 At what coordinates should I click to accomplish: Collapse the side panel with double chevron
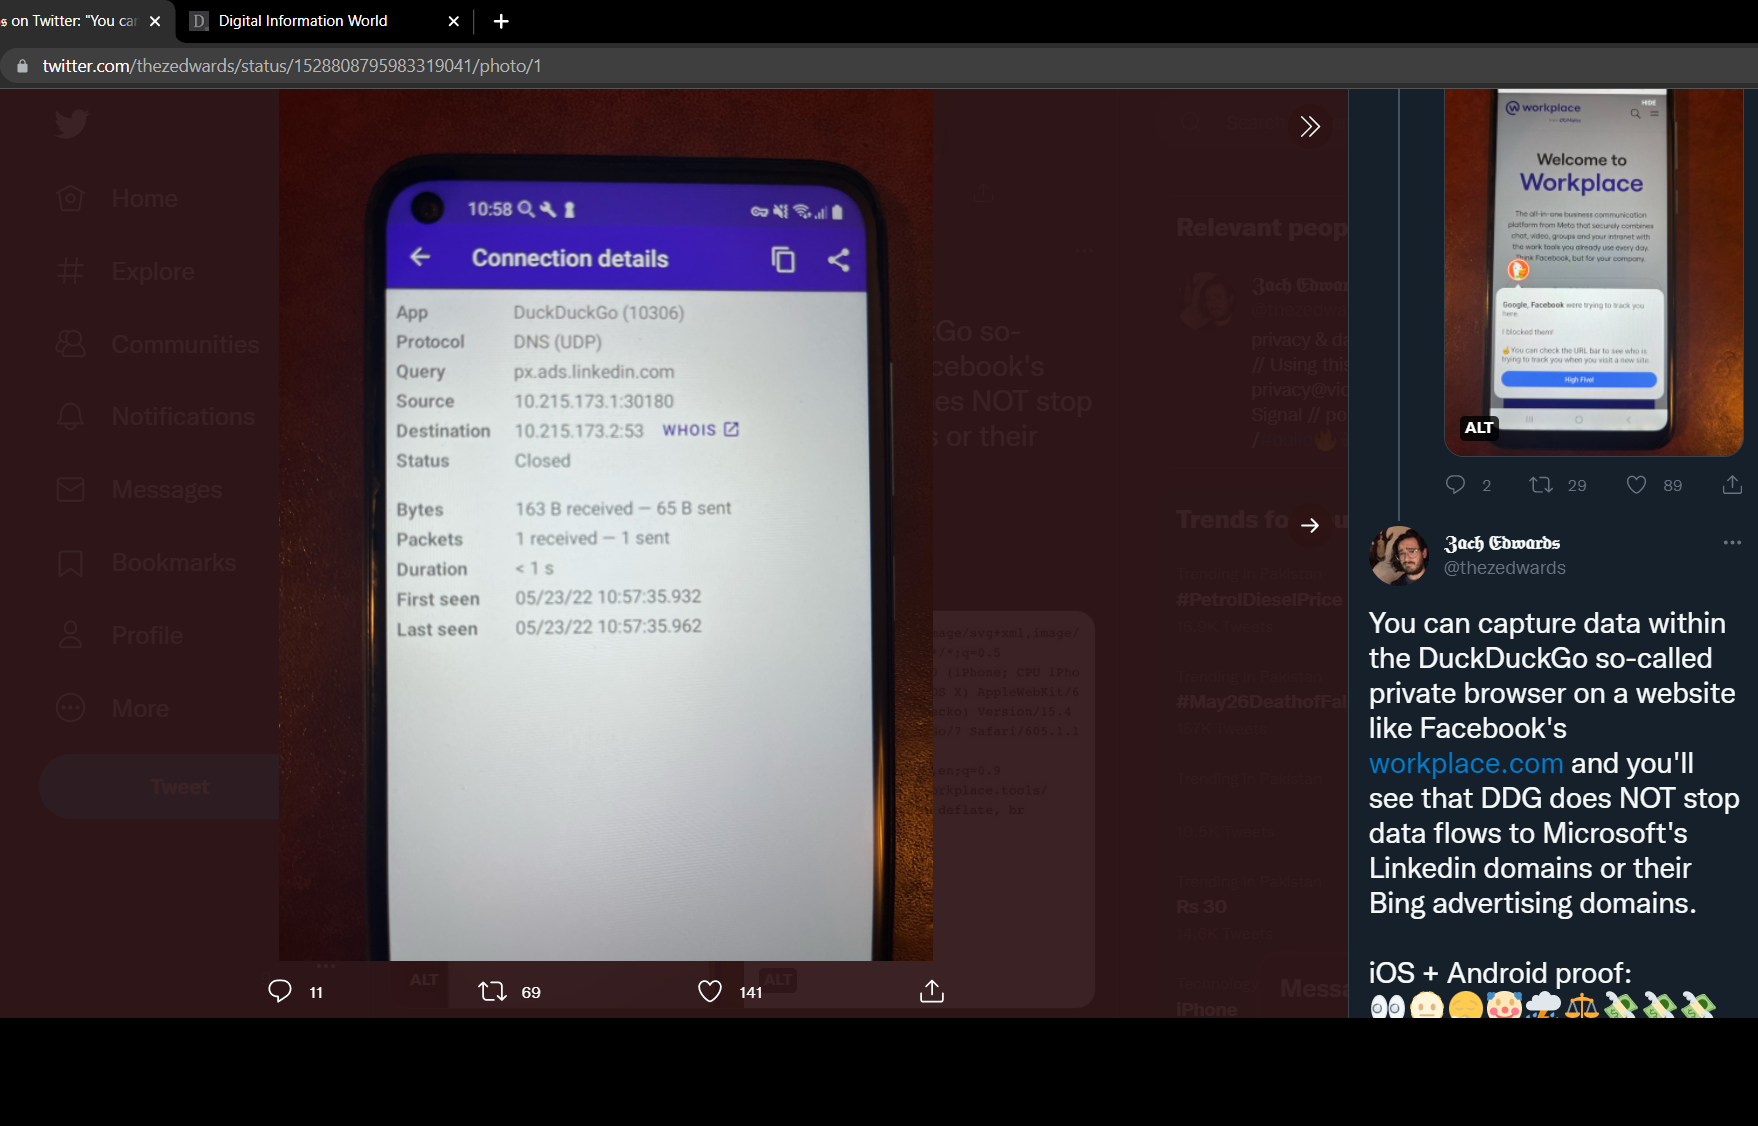(x=1310, y=126)
